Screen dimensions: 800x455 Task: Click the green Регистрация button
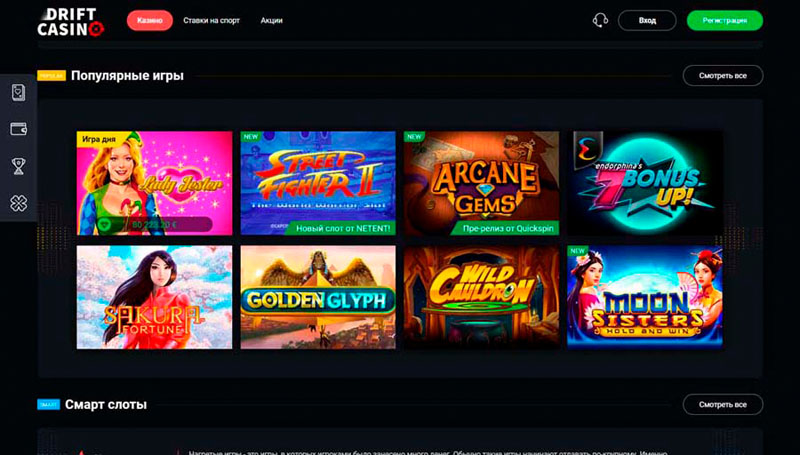click(724, 20)
